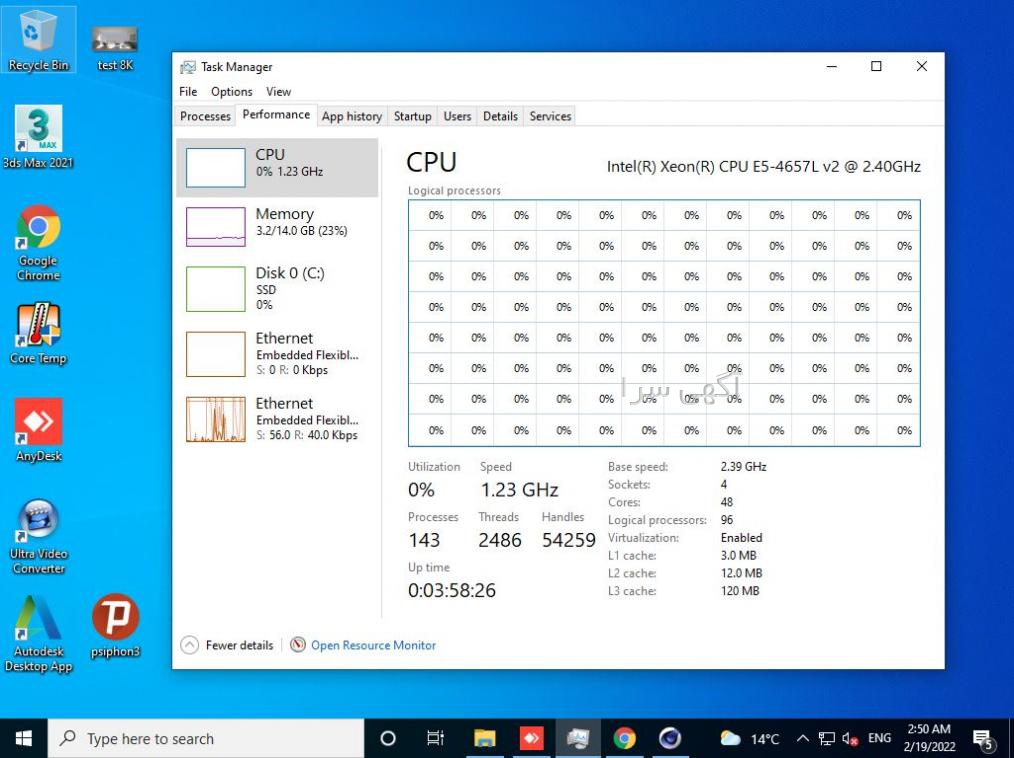
Task: Click the Base speed 2.39 GHz value
Action: click(744, 466)
